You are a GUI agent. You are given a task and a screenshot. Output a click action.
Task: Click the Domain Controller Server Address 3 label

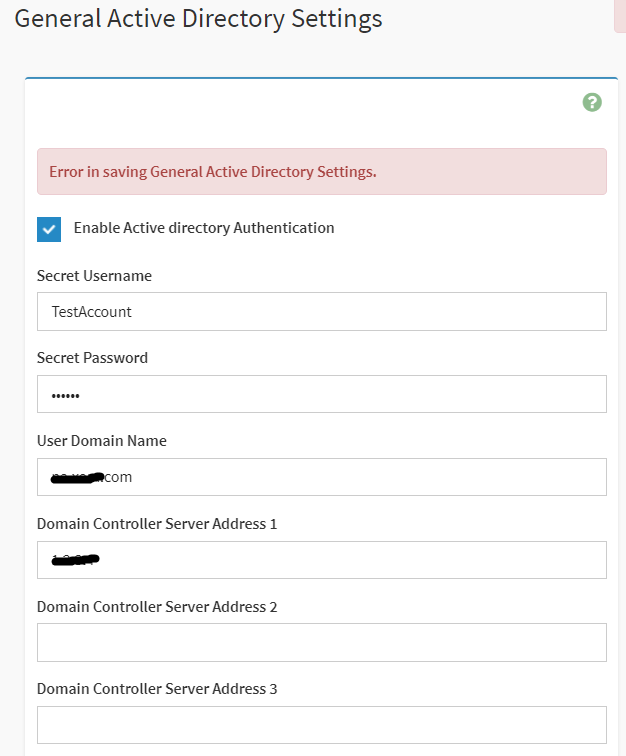click(157, 689)
